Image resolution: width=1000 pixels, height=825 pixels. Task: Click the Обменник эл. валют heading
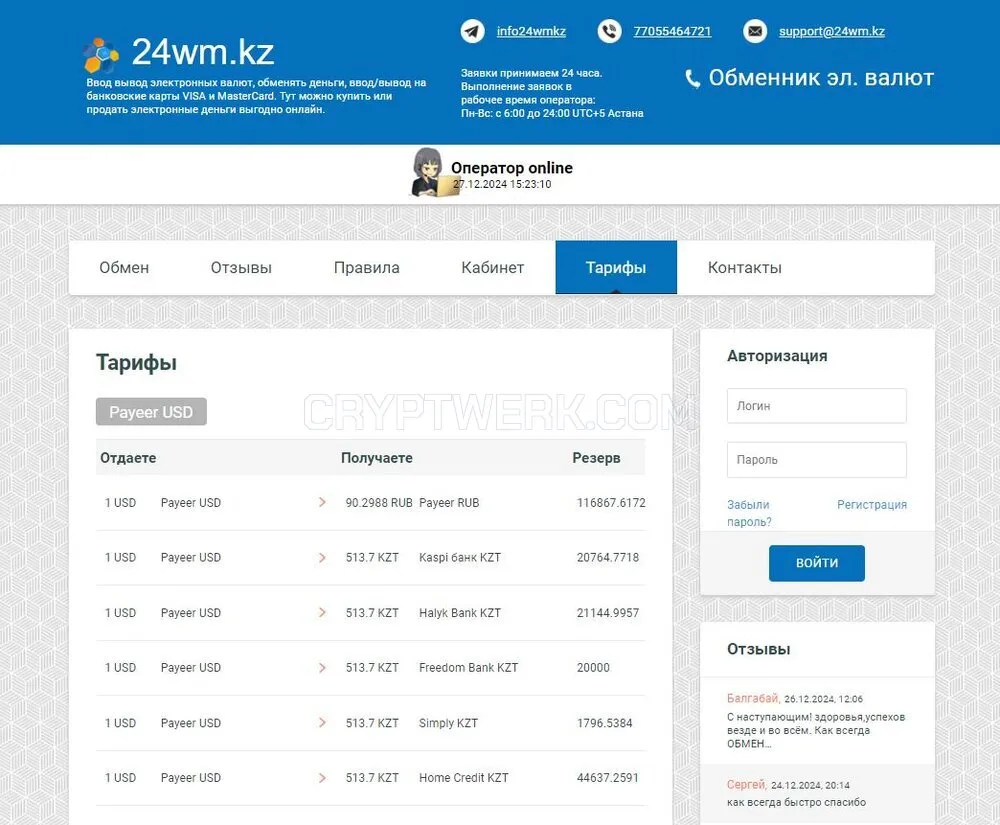(x=821, y=78)
